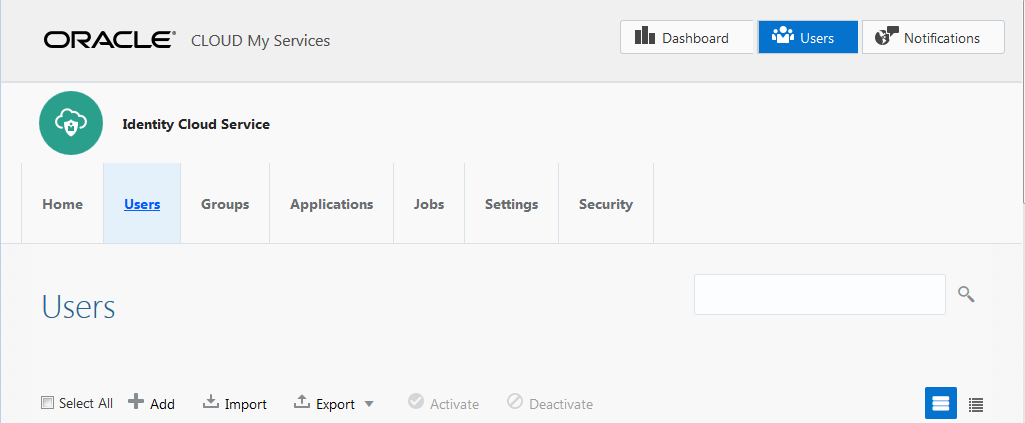Click the magnifier search icon
Viewport: 1025px width, 423px height.
[966, 294]
